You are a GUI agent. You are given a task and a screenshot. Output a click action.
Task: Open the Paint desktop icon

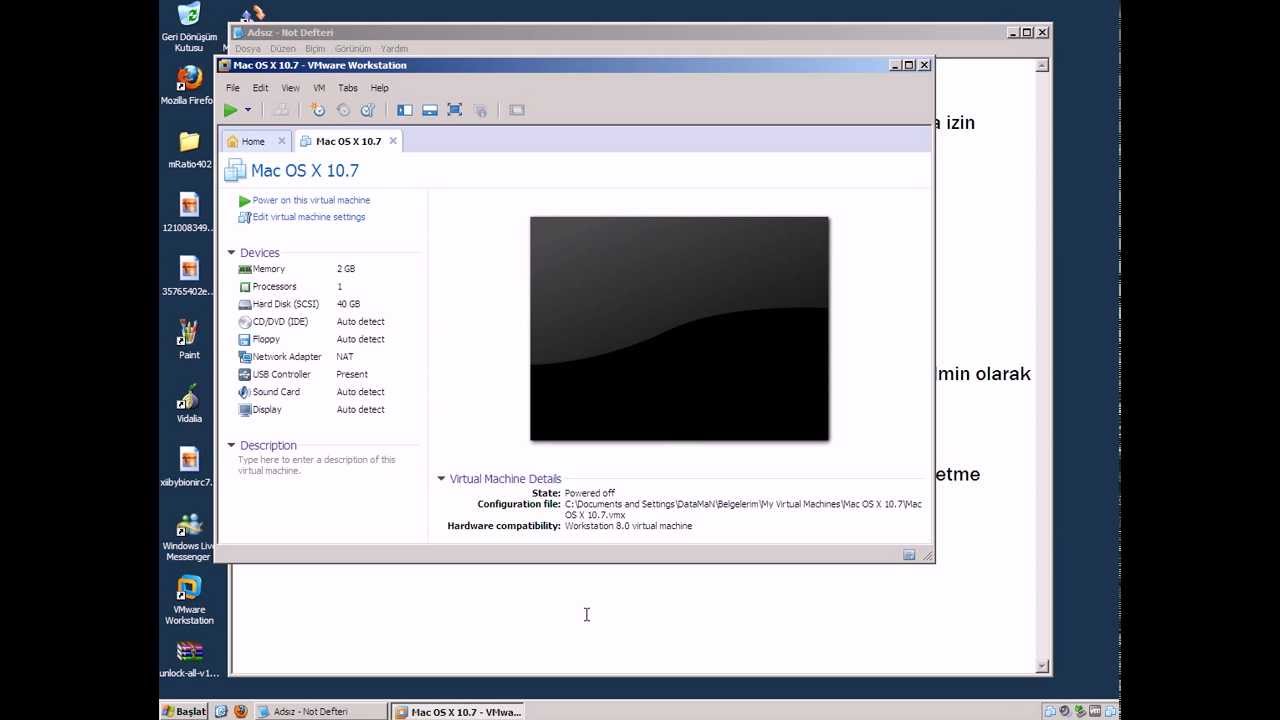point(189,340)
